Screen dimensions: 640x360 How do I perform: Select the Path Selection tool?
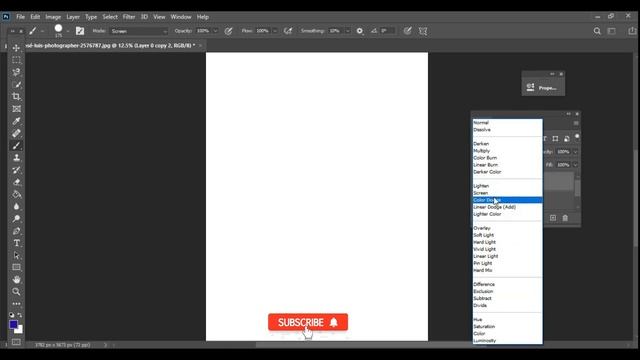16,256
